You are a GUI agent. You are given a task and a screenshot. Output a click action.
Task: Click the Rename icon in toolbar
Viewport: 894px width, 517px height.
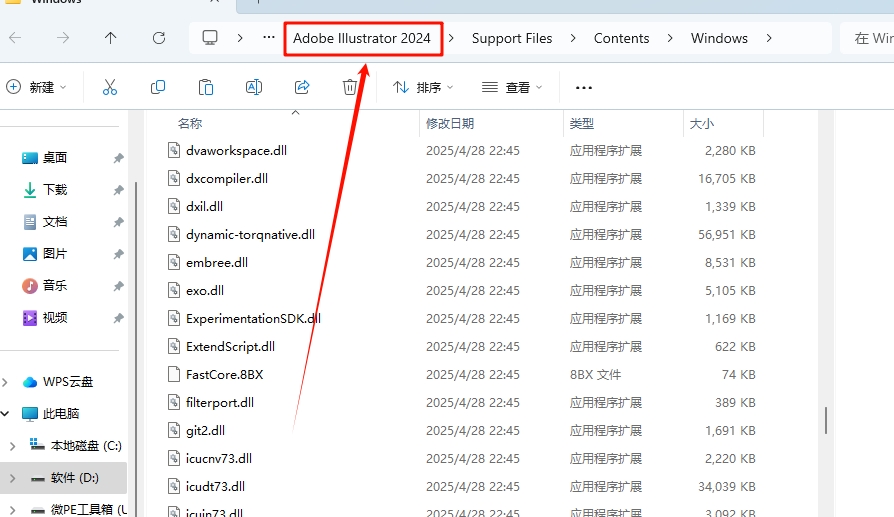[x=254, y=87]
